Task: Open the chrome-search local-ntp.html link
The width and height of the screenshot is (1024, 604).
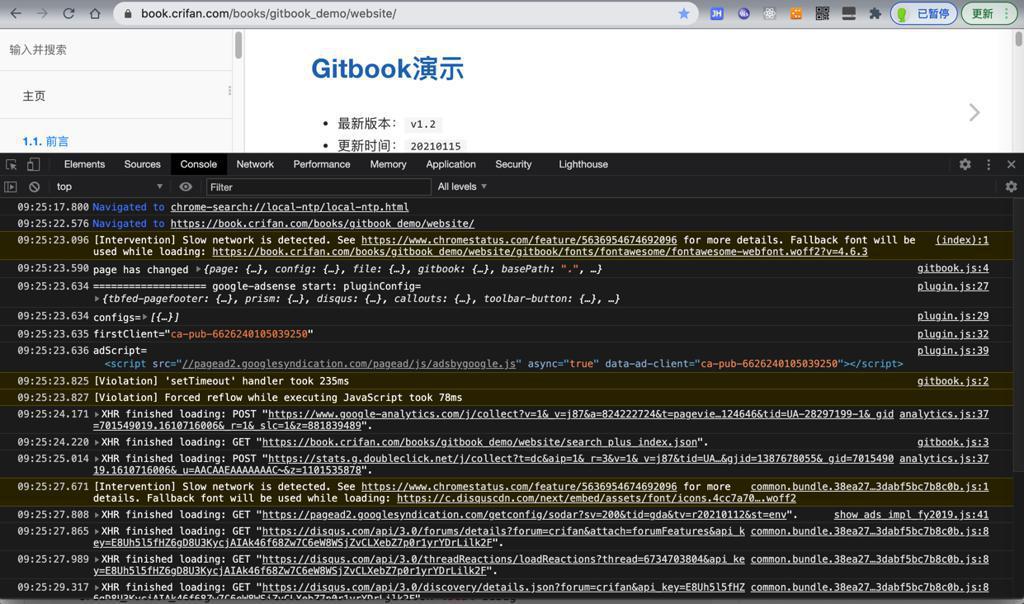Action: (289, 207)
